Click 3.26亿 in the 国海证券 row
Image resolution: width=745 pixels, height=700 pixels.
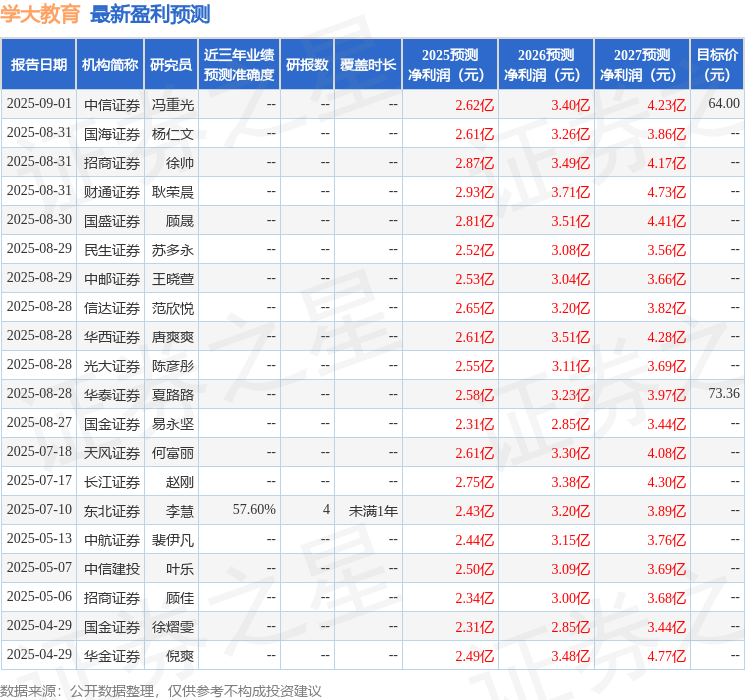[571, 134]
